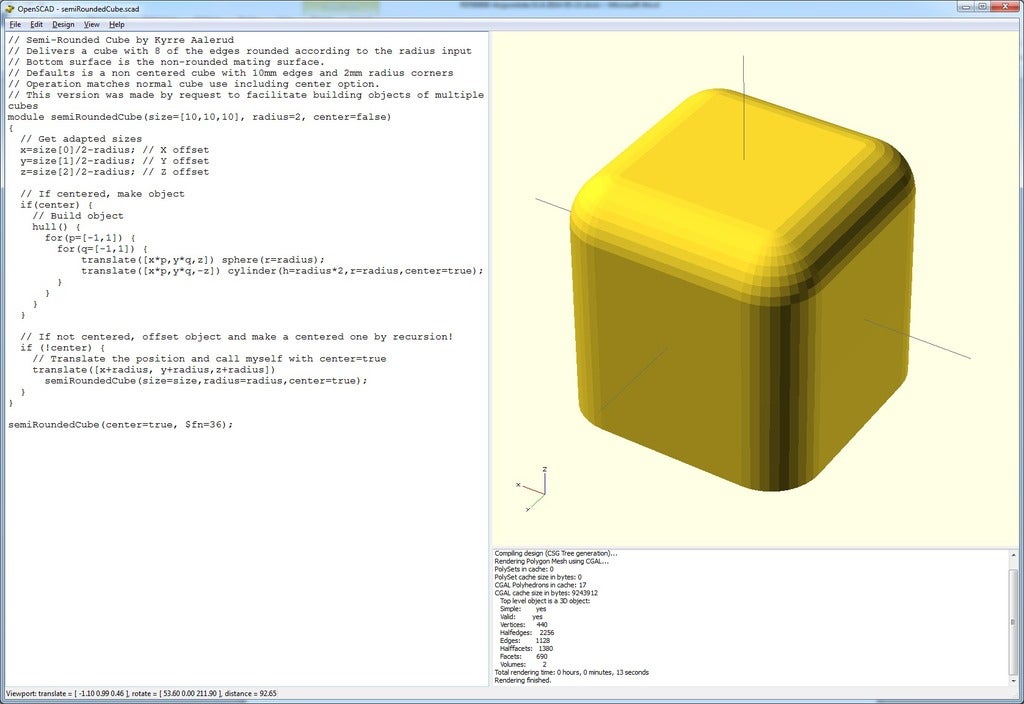Click the 'if(center) {' code line
Viewport: 1024px width, 704px height.
(56, 205)
